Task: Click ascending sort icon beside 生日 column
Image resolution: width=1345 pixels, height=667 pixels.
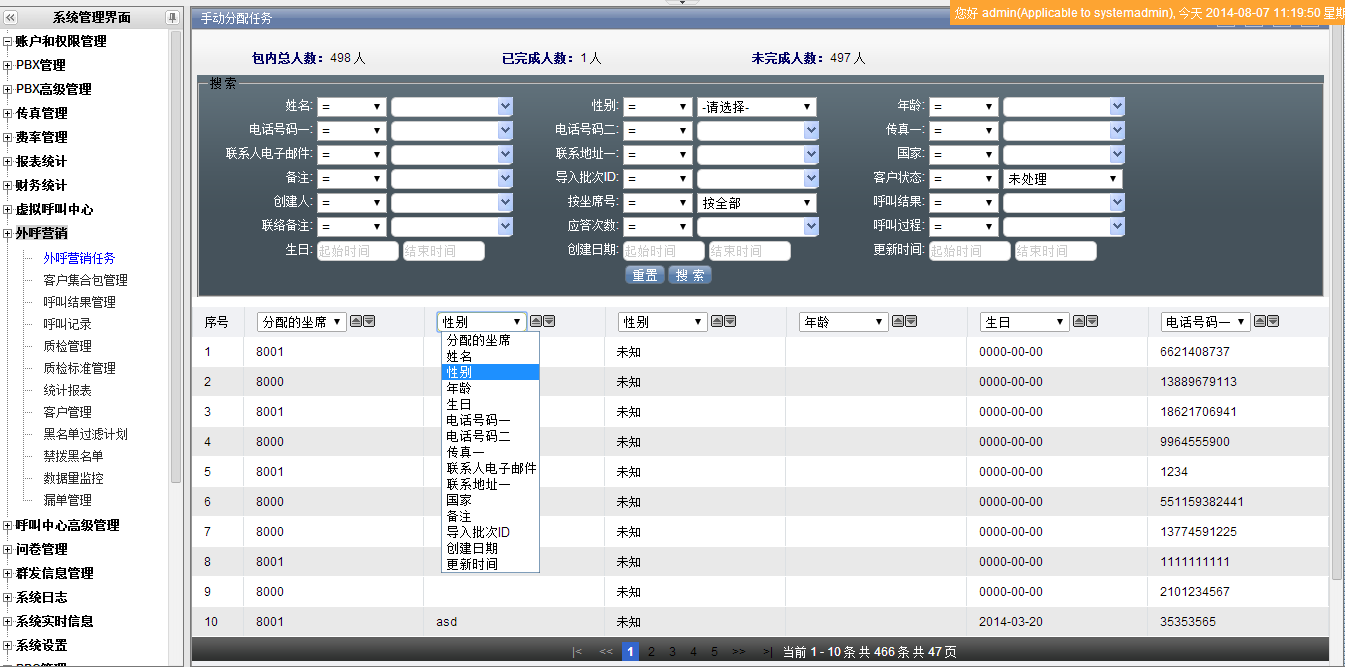Action: click(1078, 322)
